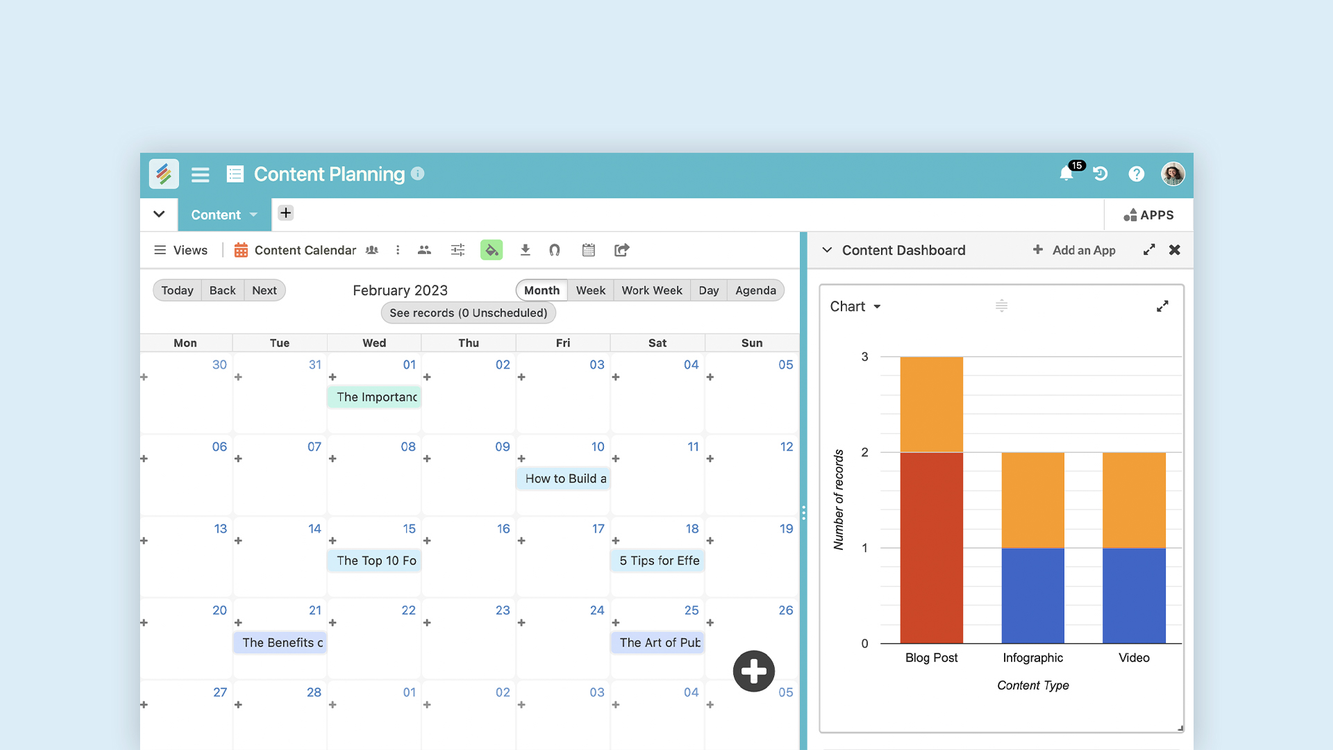
Task: Open the hamburger menu in header
Action: click(x=200, y=174)
